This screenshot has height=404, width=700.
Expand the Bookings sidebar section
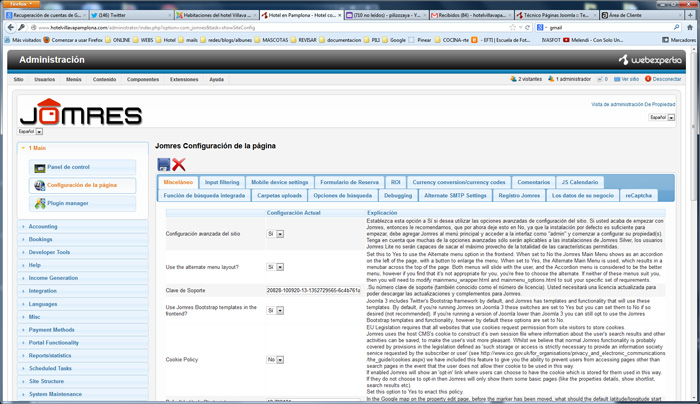tap(83, 239)
